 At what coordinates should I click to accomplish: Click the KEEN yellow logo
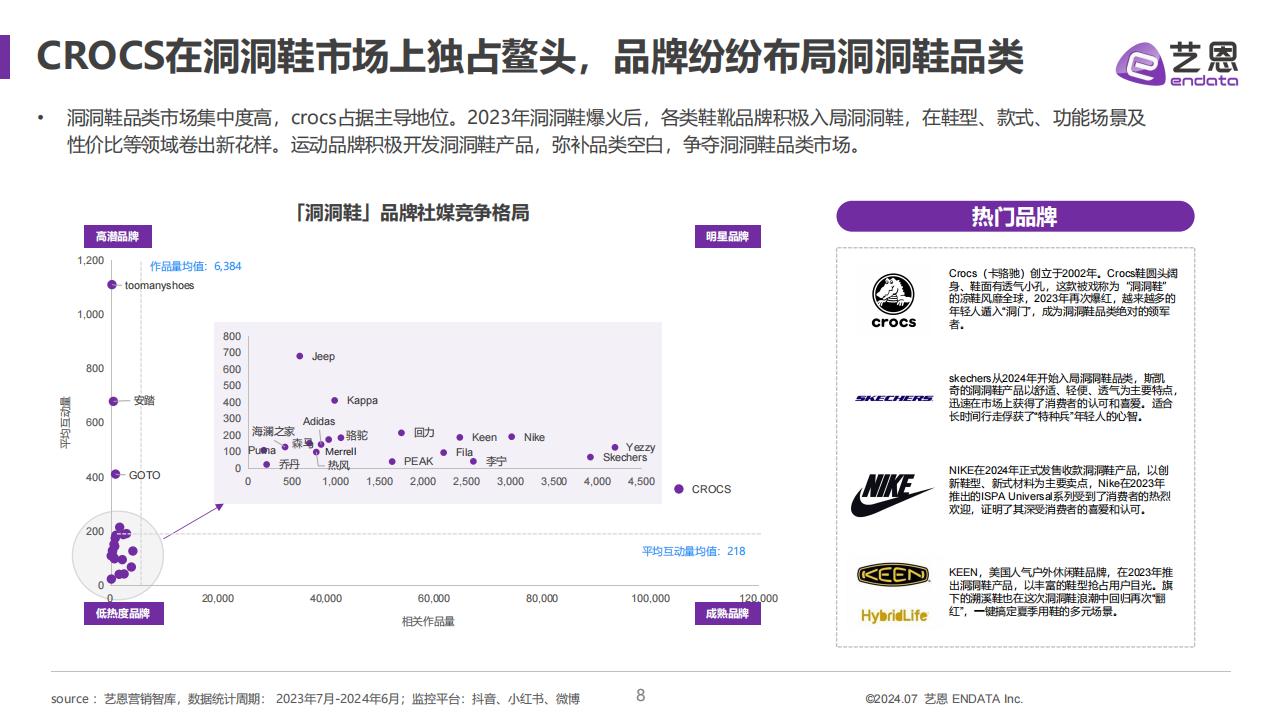tap(893, 575)
